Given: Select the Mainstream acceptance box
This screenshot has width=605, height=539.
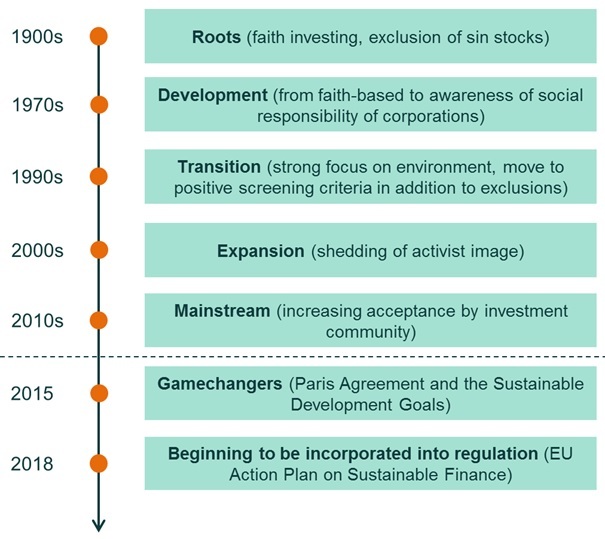Looking at the screenshot, I should click(x=370, y=320).
